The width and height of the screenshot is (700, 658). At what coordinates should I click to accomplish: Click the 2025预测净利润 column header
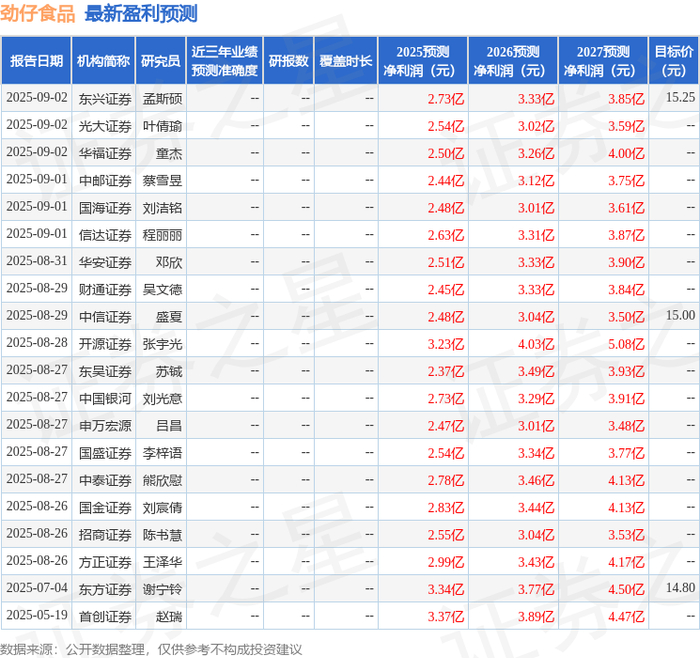click(423, 61)
